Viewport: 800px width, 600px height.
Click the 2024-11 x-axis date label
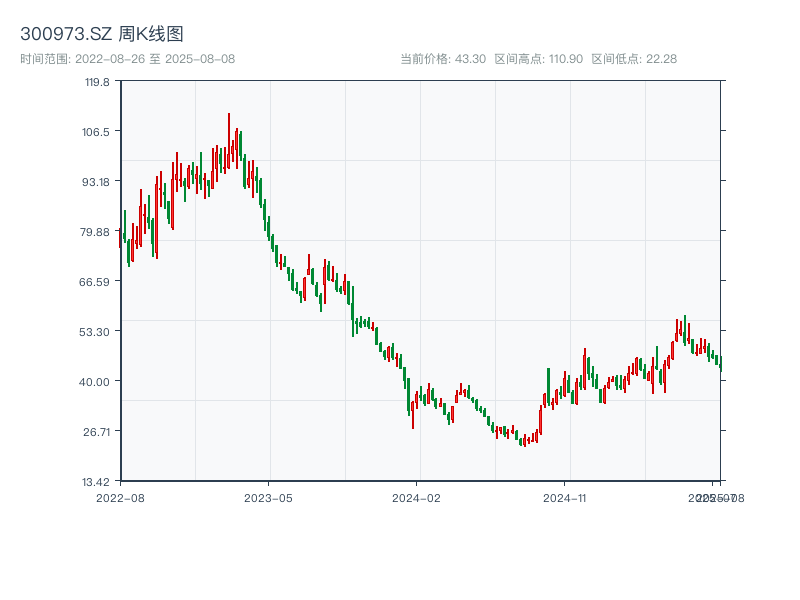click(565, 497)
